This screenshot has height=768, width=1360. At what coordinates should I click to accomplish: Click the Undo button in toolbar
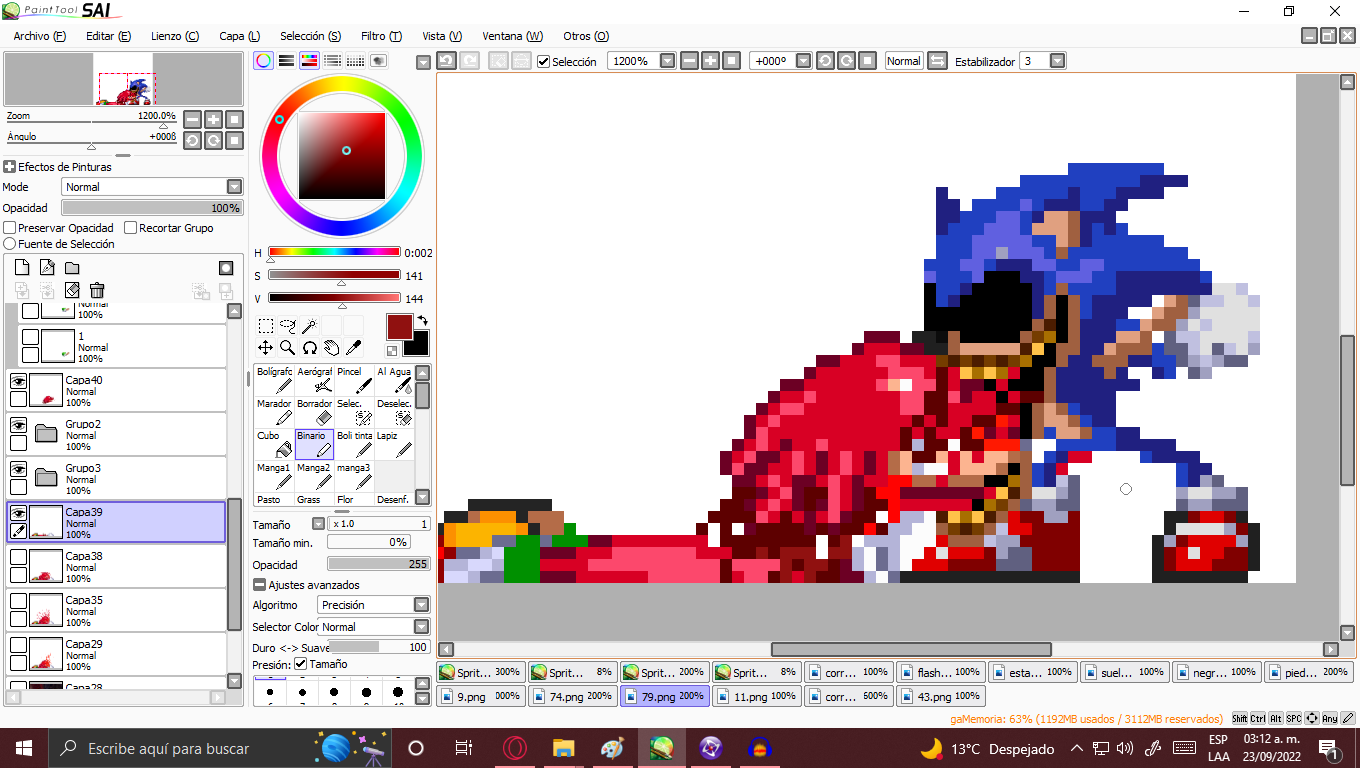tap(446, 61)
